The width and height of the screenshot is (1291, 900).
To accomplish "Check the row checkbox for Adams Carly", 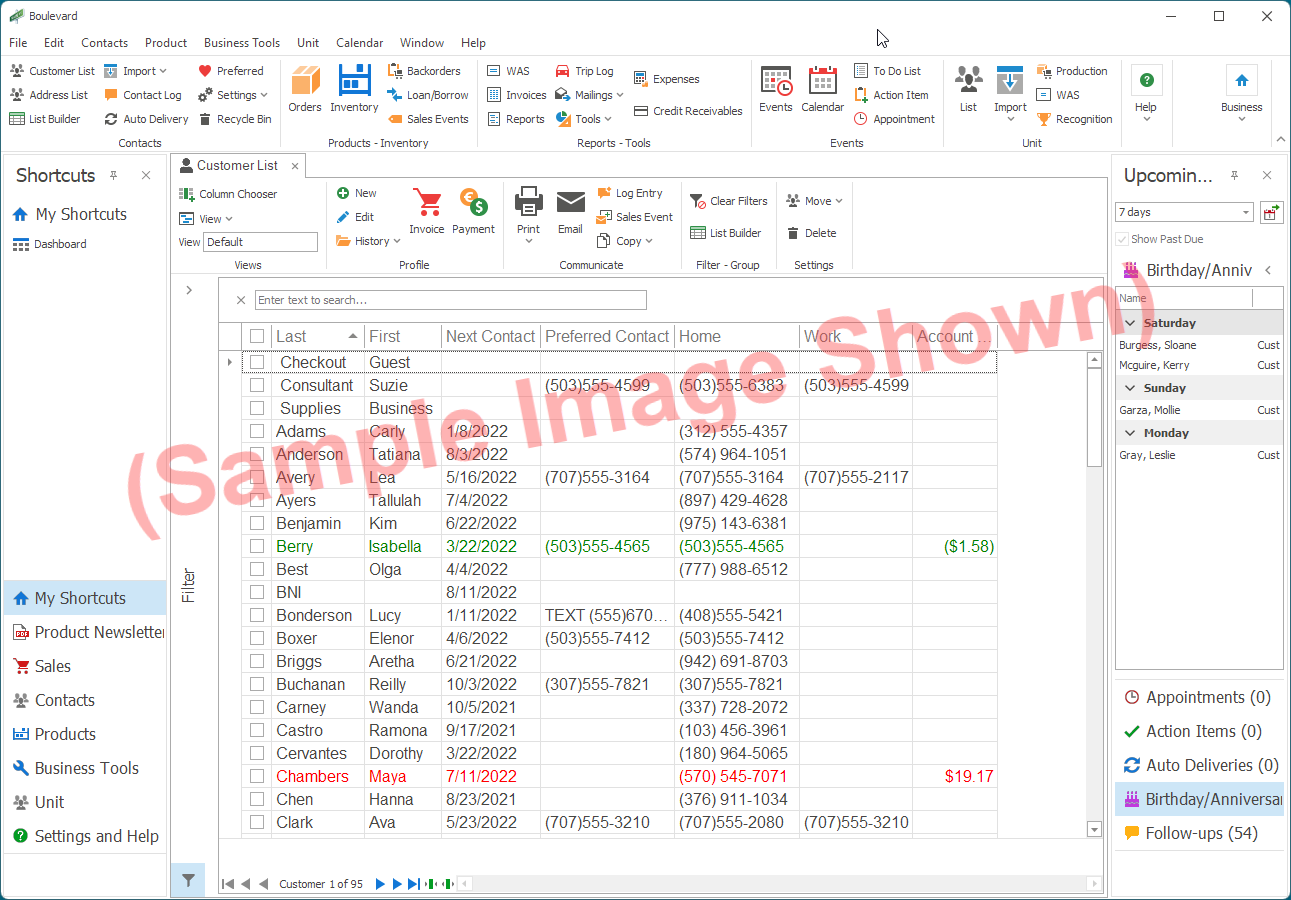I will click(x=255, y=430).
